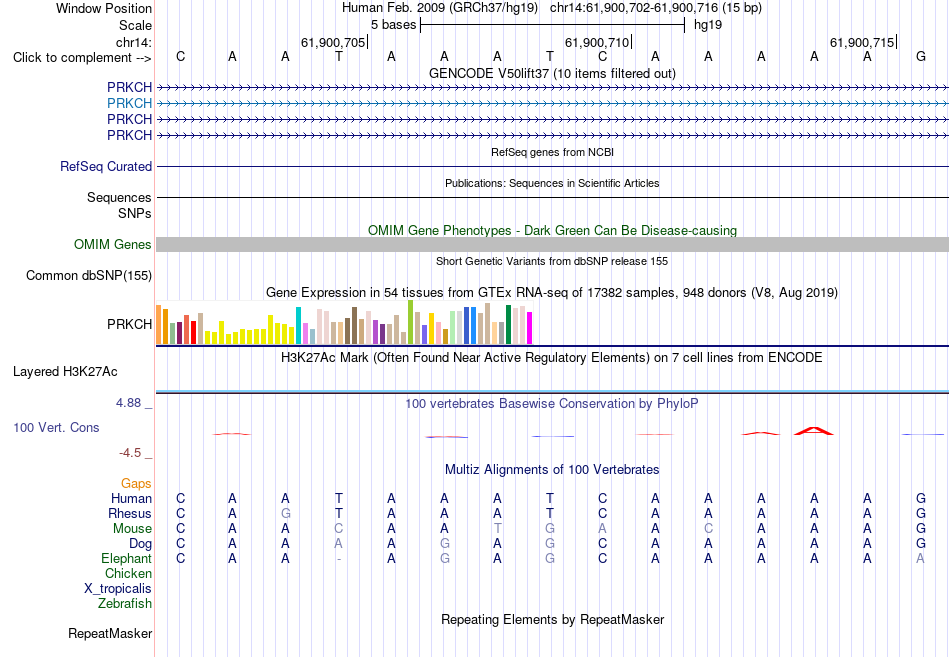Click the Rhesus G mismatch base
Image resolution: width=950 pixels, height=657 pixels.
click(x=285, y=513)
